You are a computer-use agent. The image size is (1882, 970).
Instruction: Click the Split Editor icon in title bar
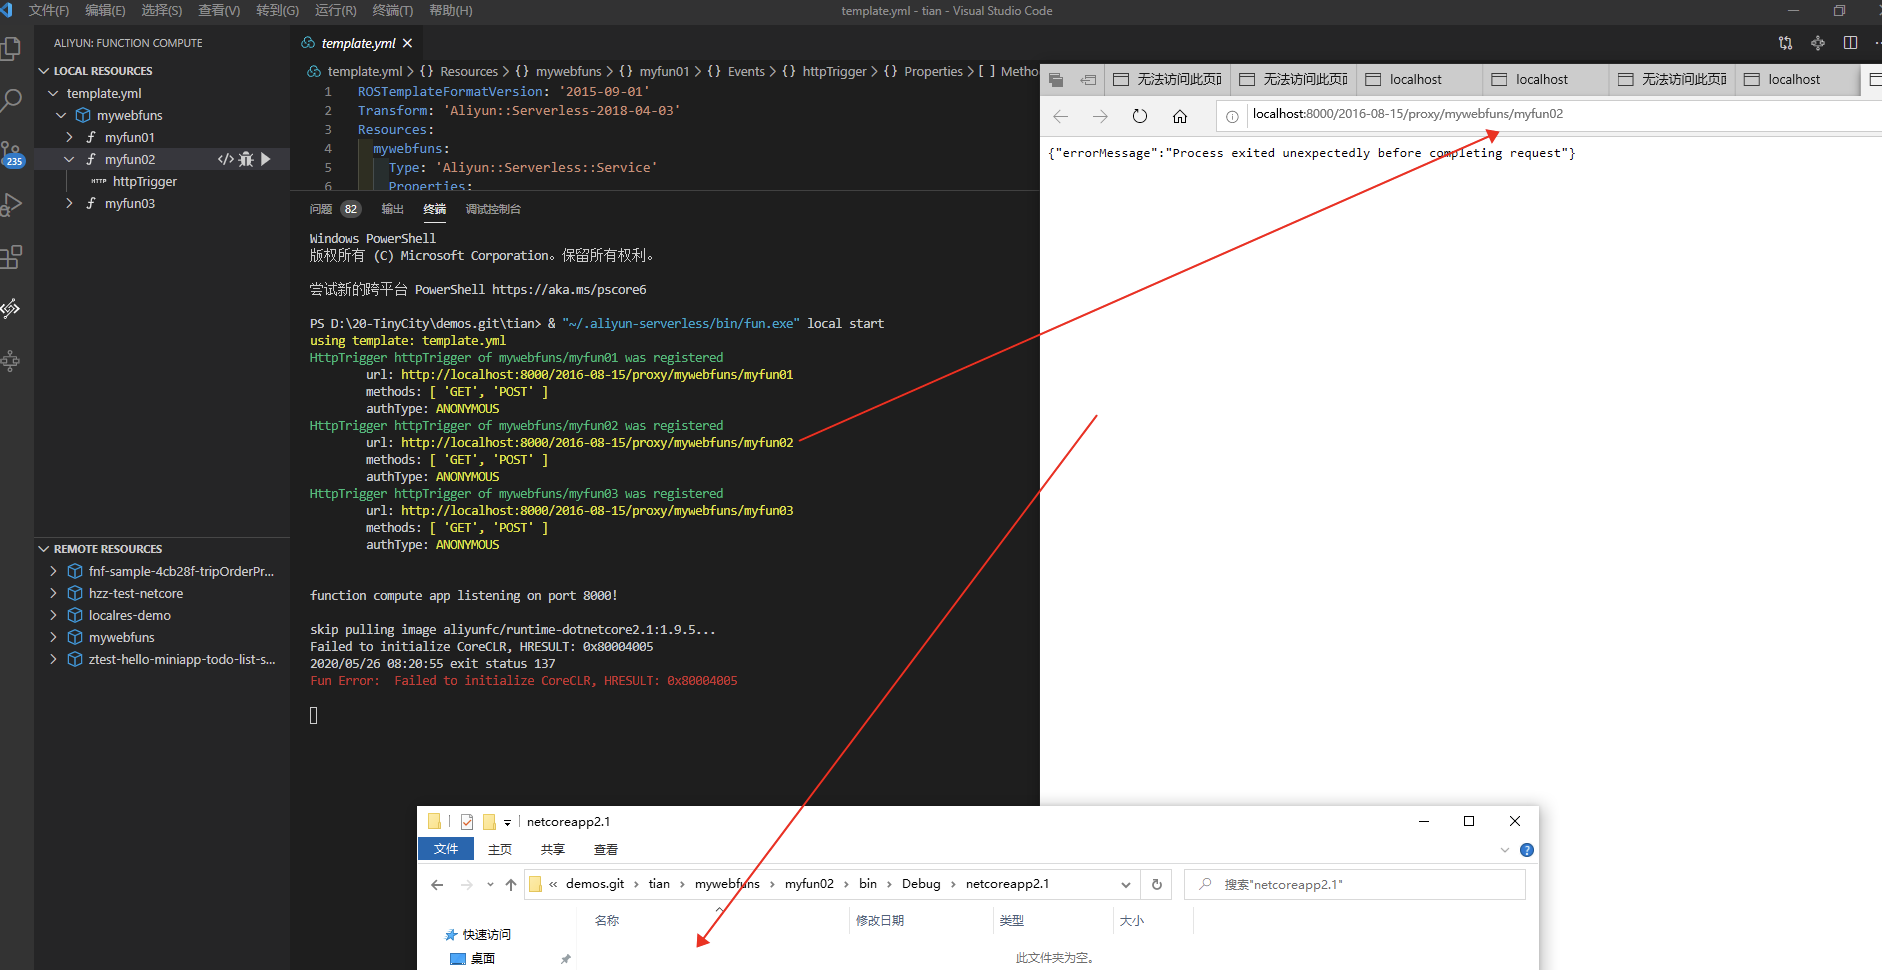click(1851, 42)
